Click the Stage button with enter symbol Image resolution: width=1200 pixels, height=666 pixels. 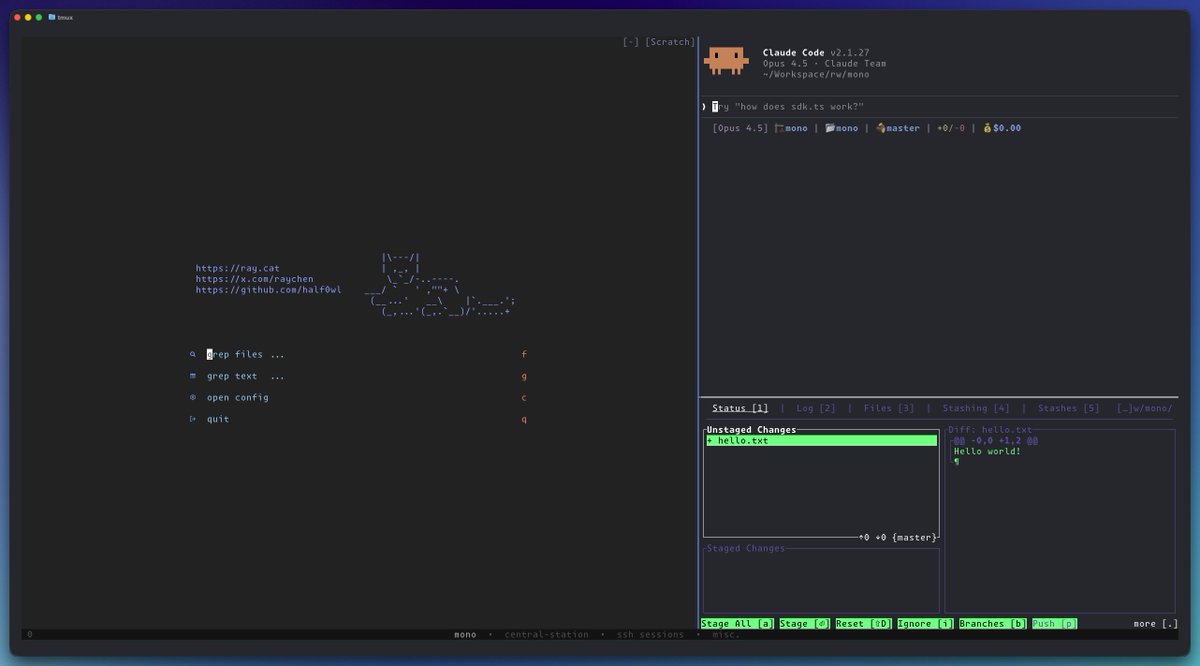805,624
